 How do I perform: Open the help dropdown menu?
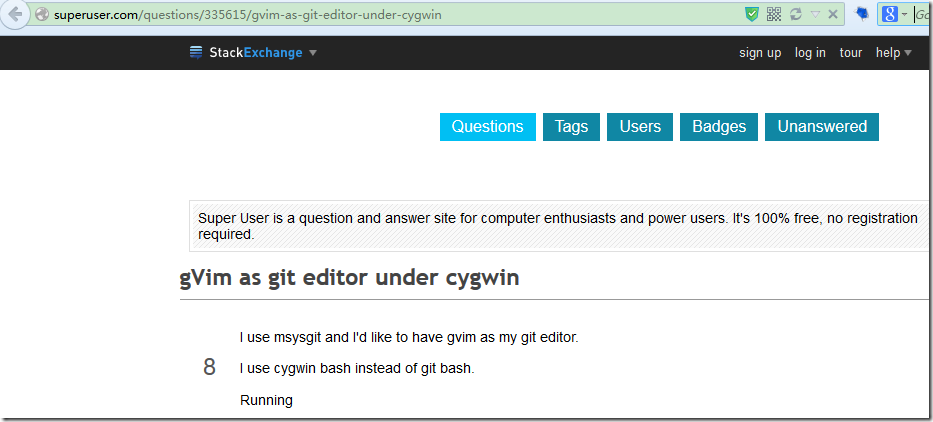pyautogui.click(x=894, y=53)
